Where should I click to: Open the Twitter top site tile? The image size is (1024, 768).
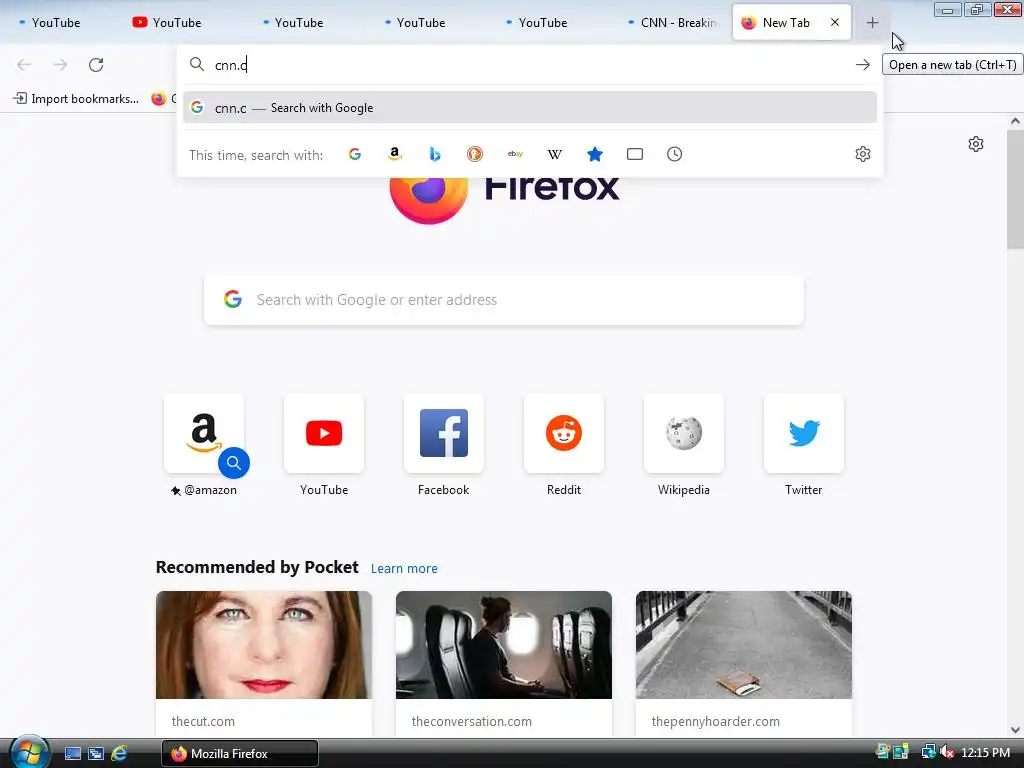click(803, 433)
